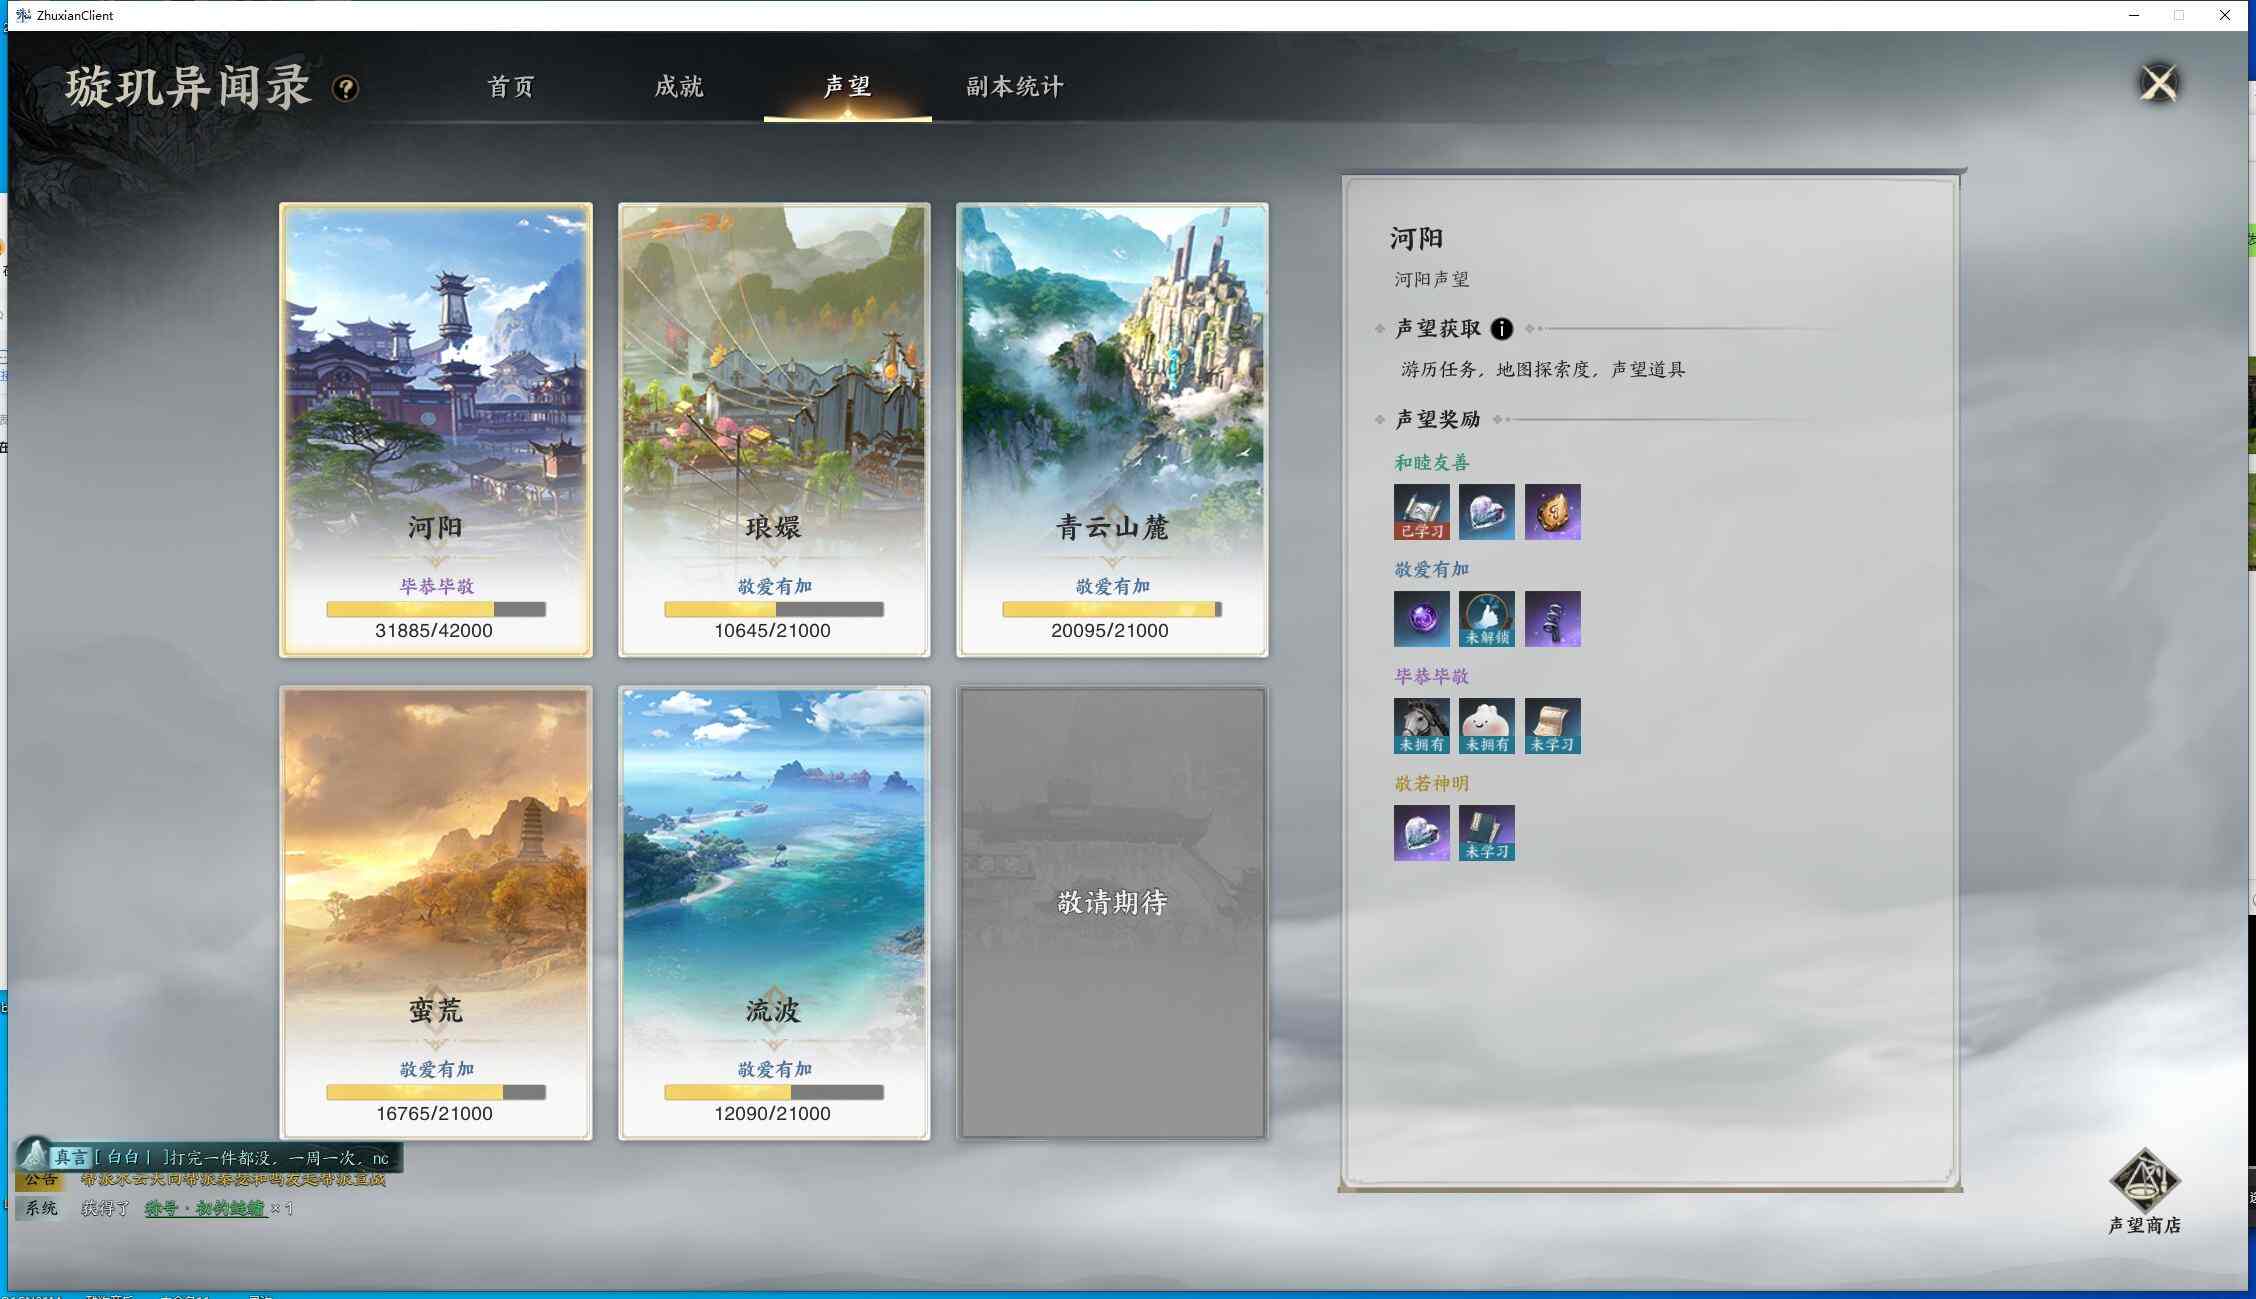Click the info icon next to 声望获取
This screenshot has width=2256, height=1299.
pyautogui.click(x=1501, y=329)
